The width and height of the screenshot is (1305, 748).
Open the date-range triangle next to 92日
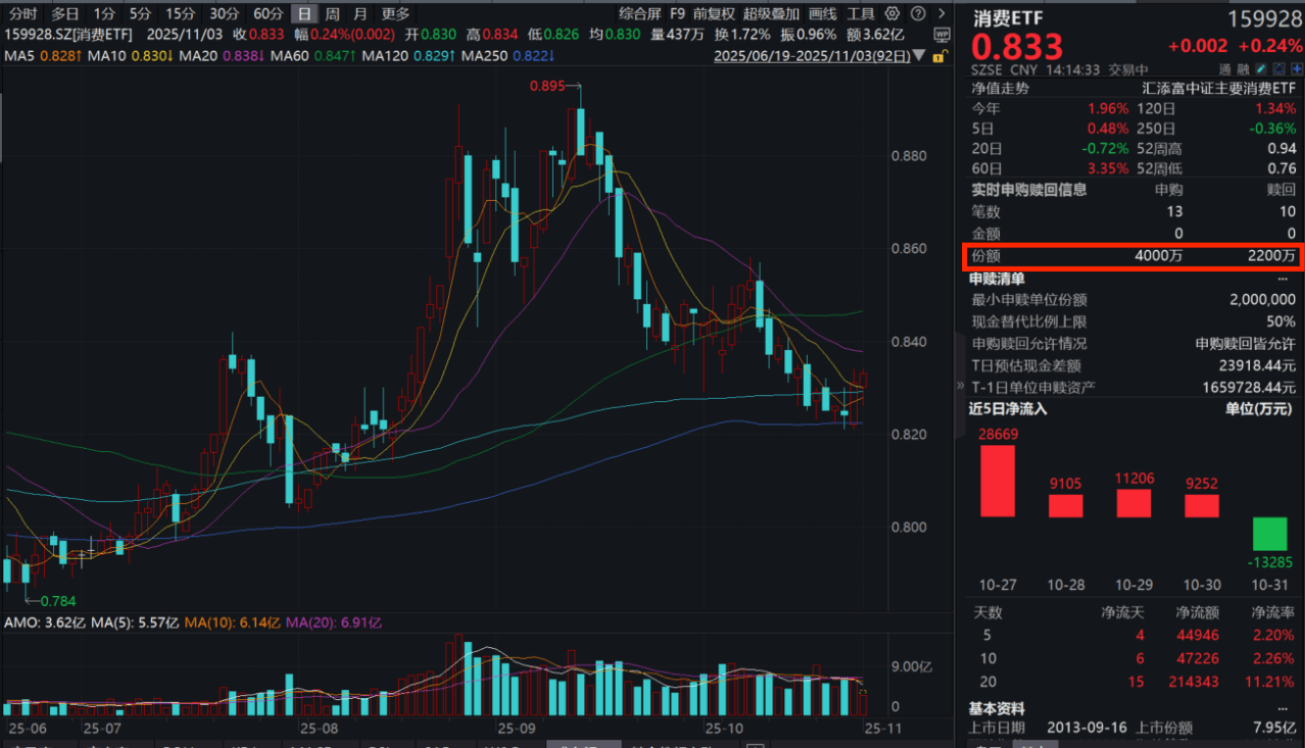pyautogui.click(x=919, y=56)
